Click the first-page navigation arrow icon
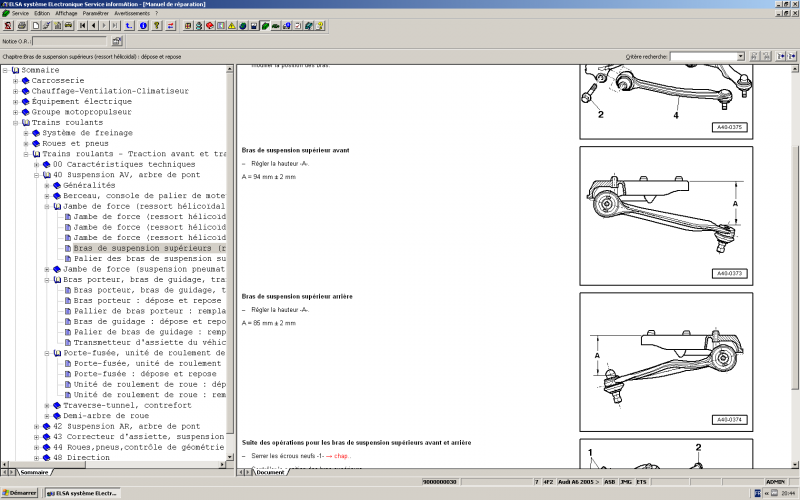 tap(82, 25)
